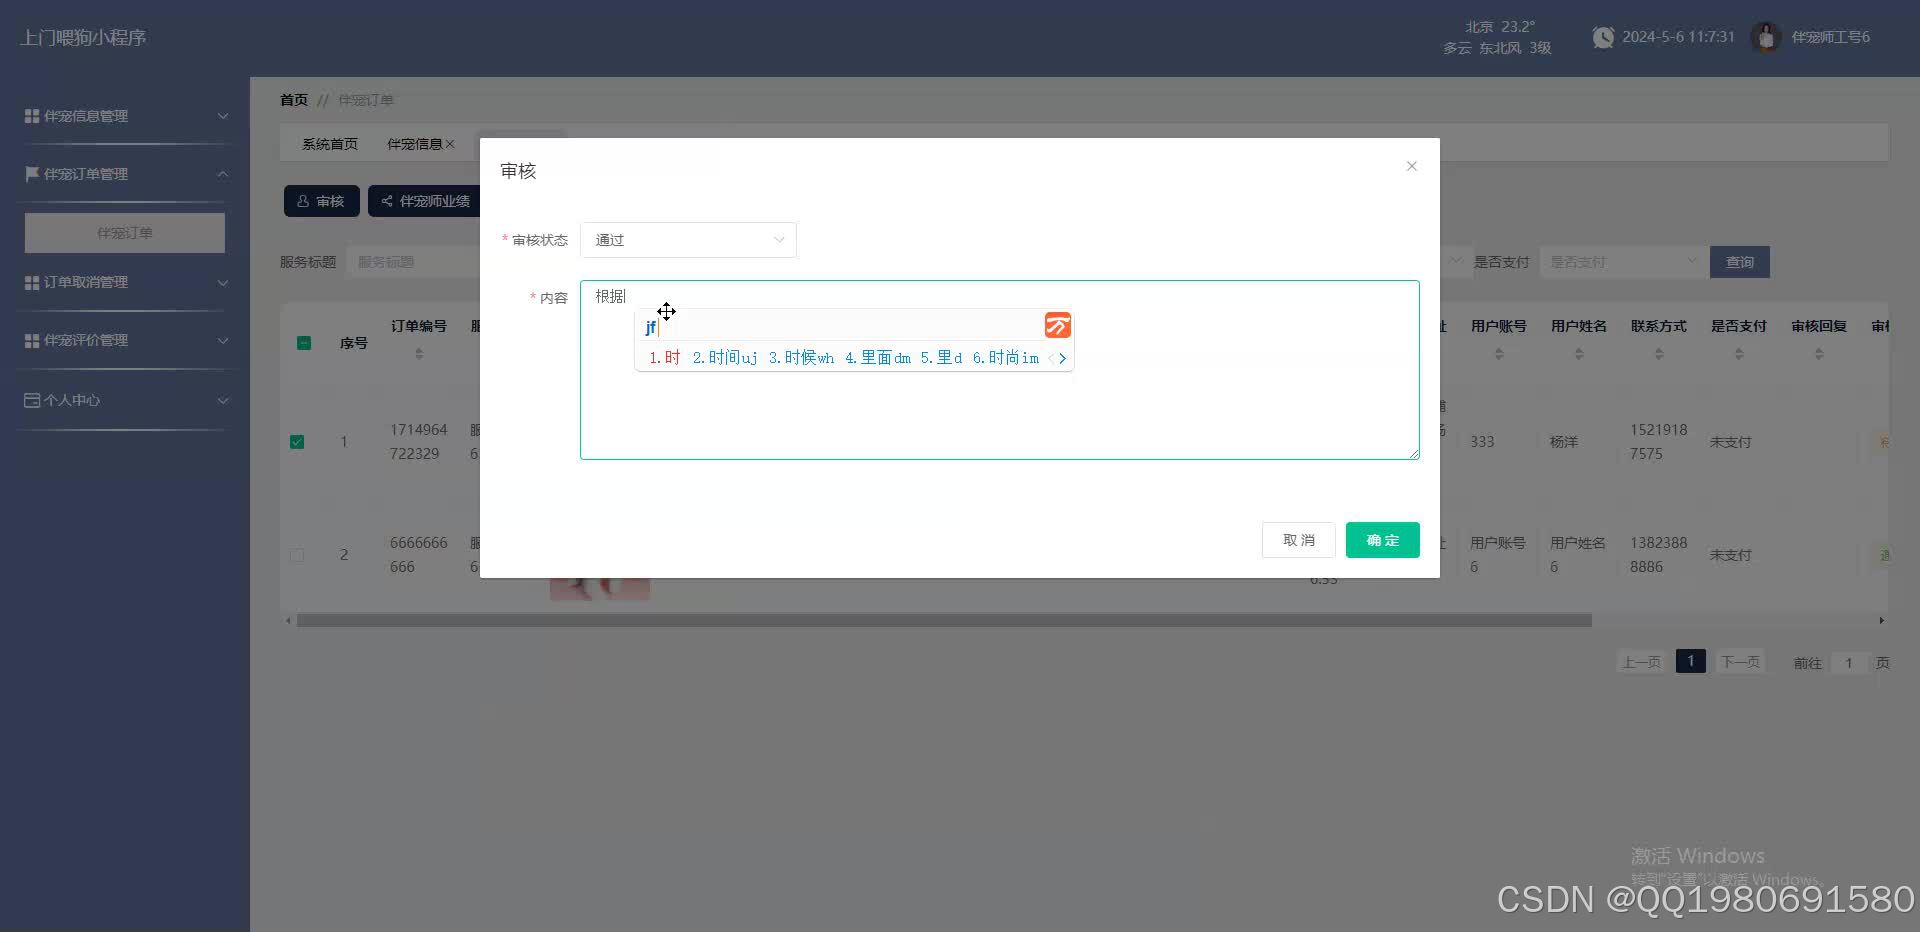
Task: Click the 取消 cancel button
Action: [x=1298, y=540]
